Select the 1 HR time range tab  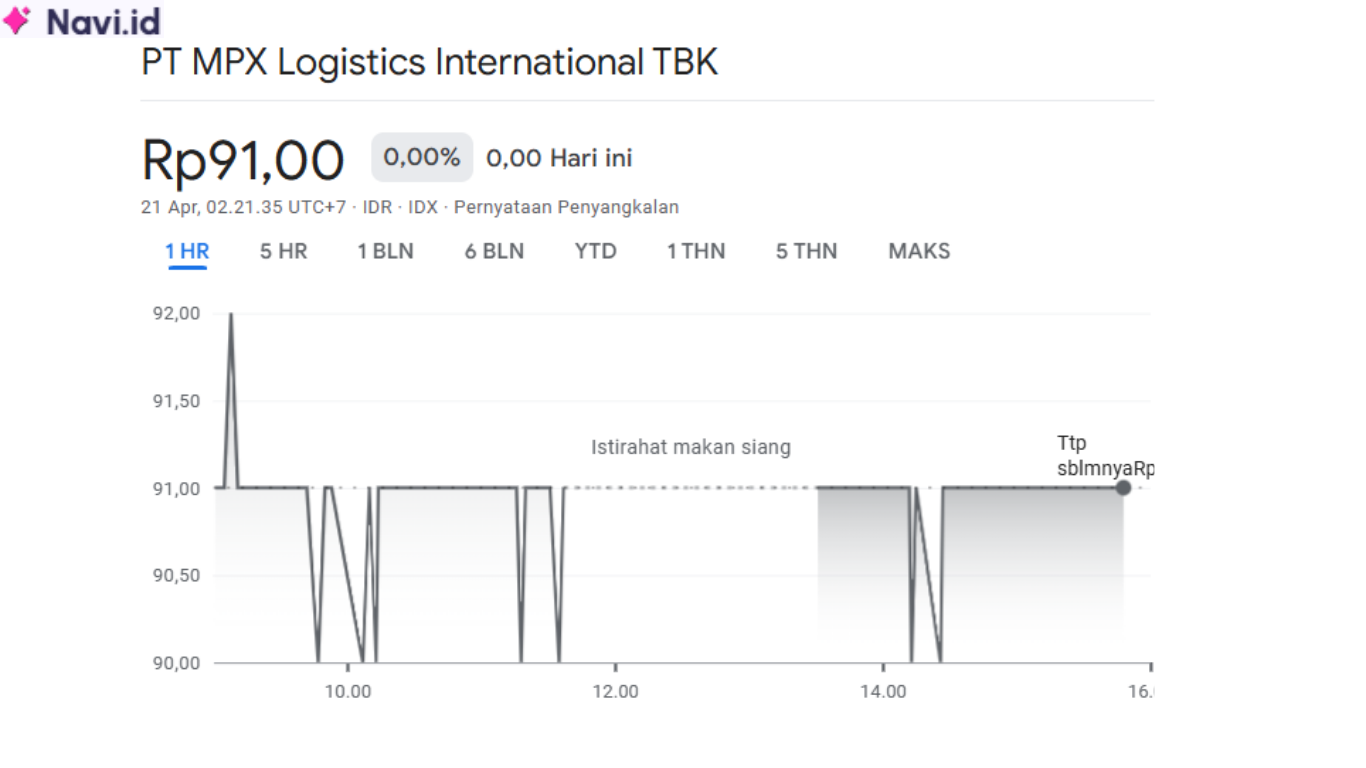[x=187, y=252]
